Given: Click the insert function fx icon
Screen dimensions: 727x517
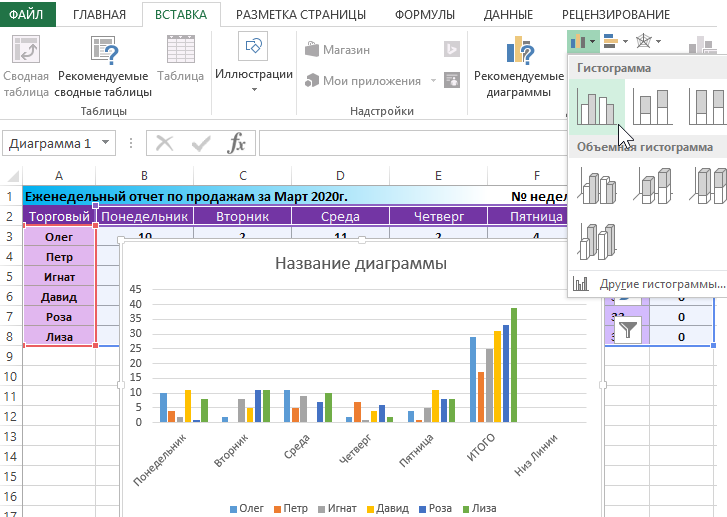Looking at the screenshot, I should pyautogui.click(x=236, y=143).
